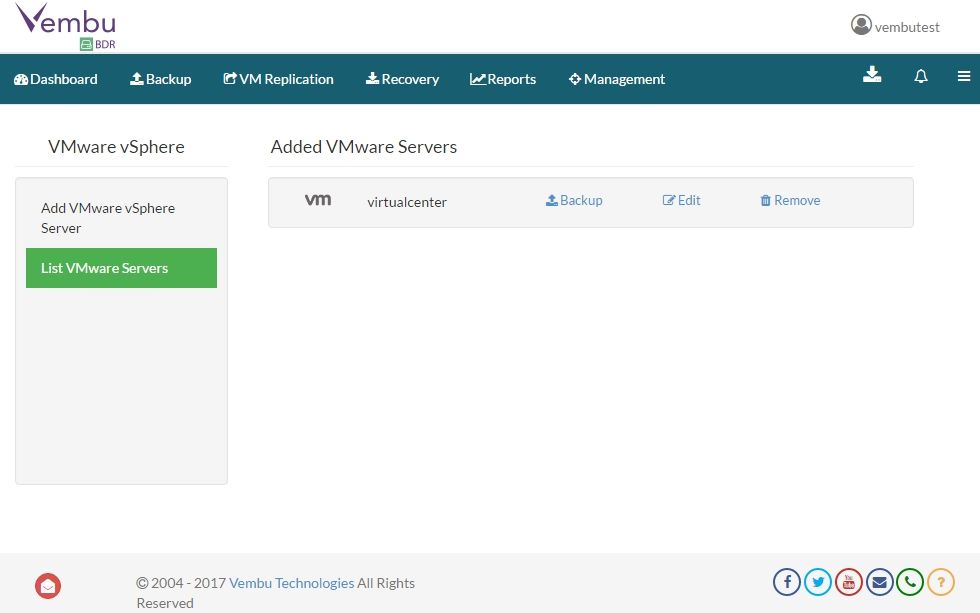
Task: Go to the Dashboard
Action: 56,79
